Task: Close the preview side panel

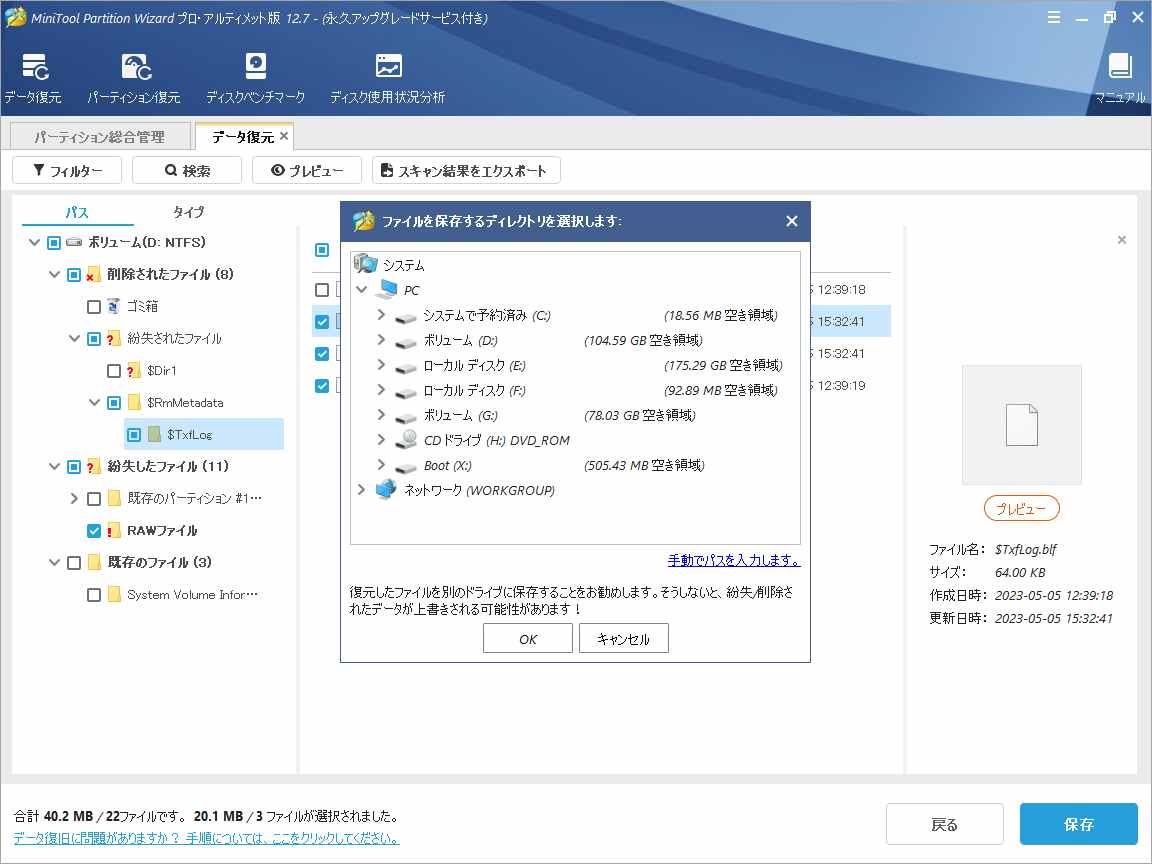Action: [1122, 240]
